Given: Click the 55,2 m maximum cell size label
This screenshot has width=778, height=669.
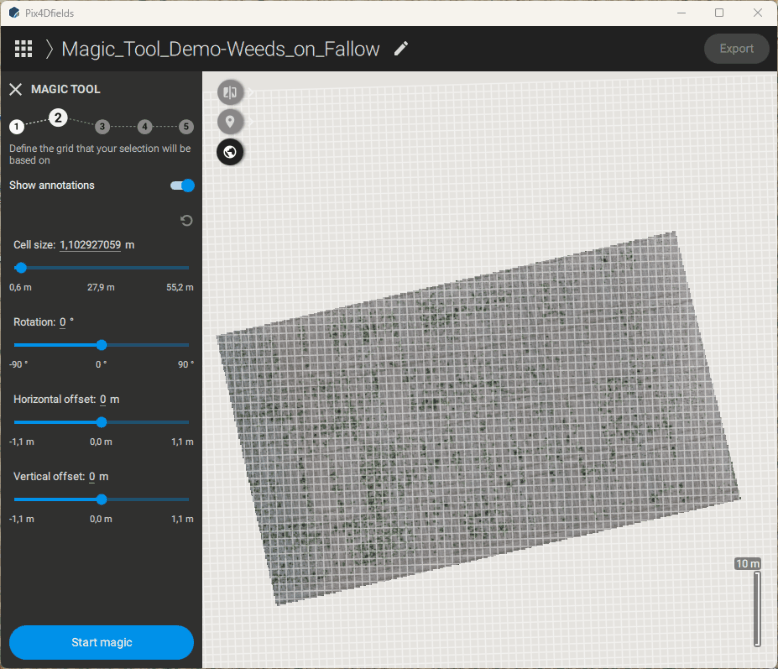Looking at the screenshot, I should coord(180,287).
